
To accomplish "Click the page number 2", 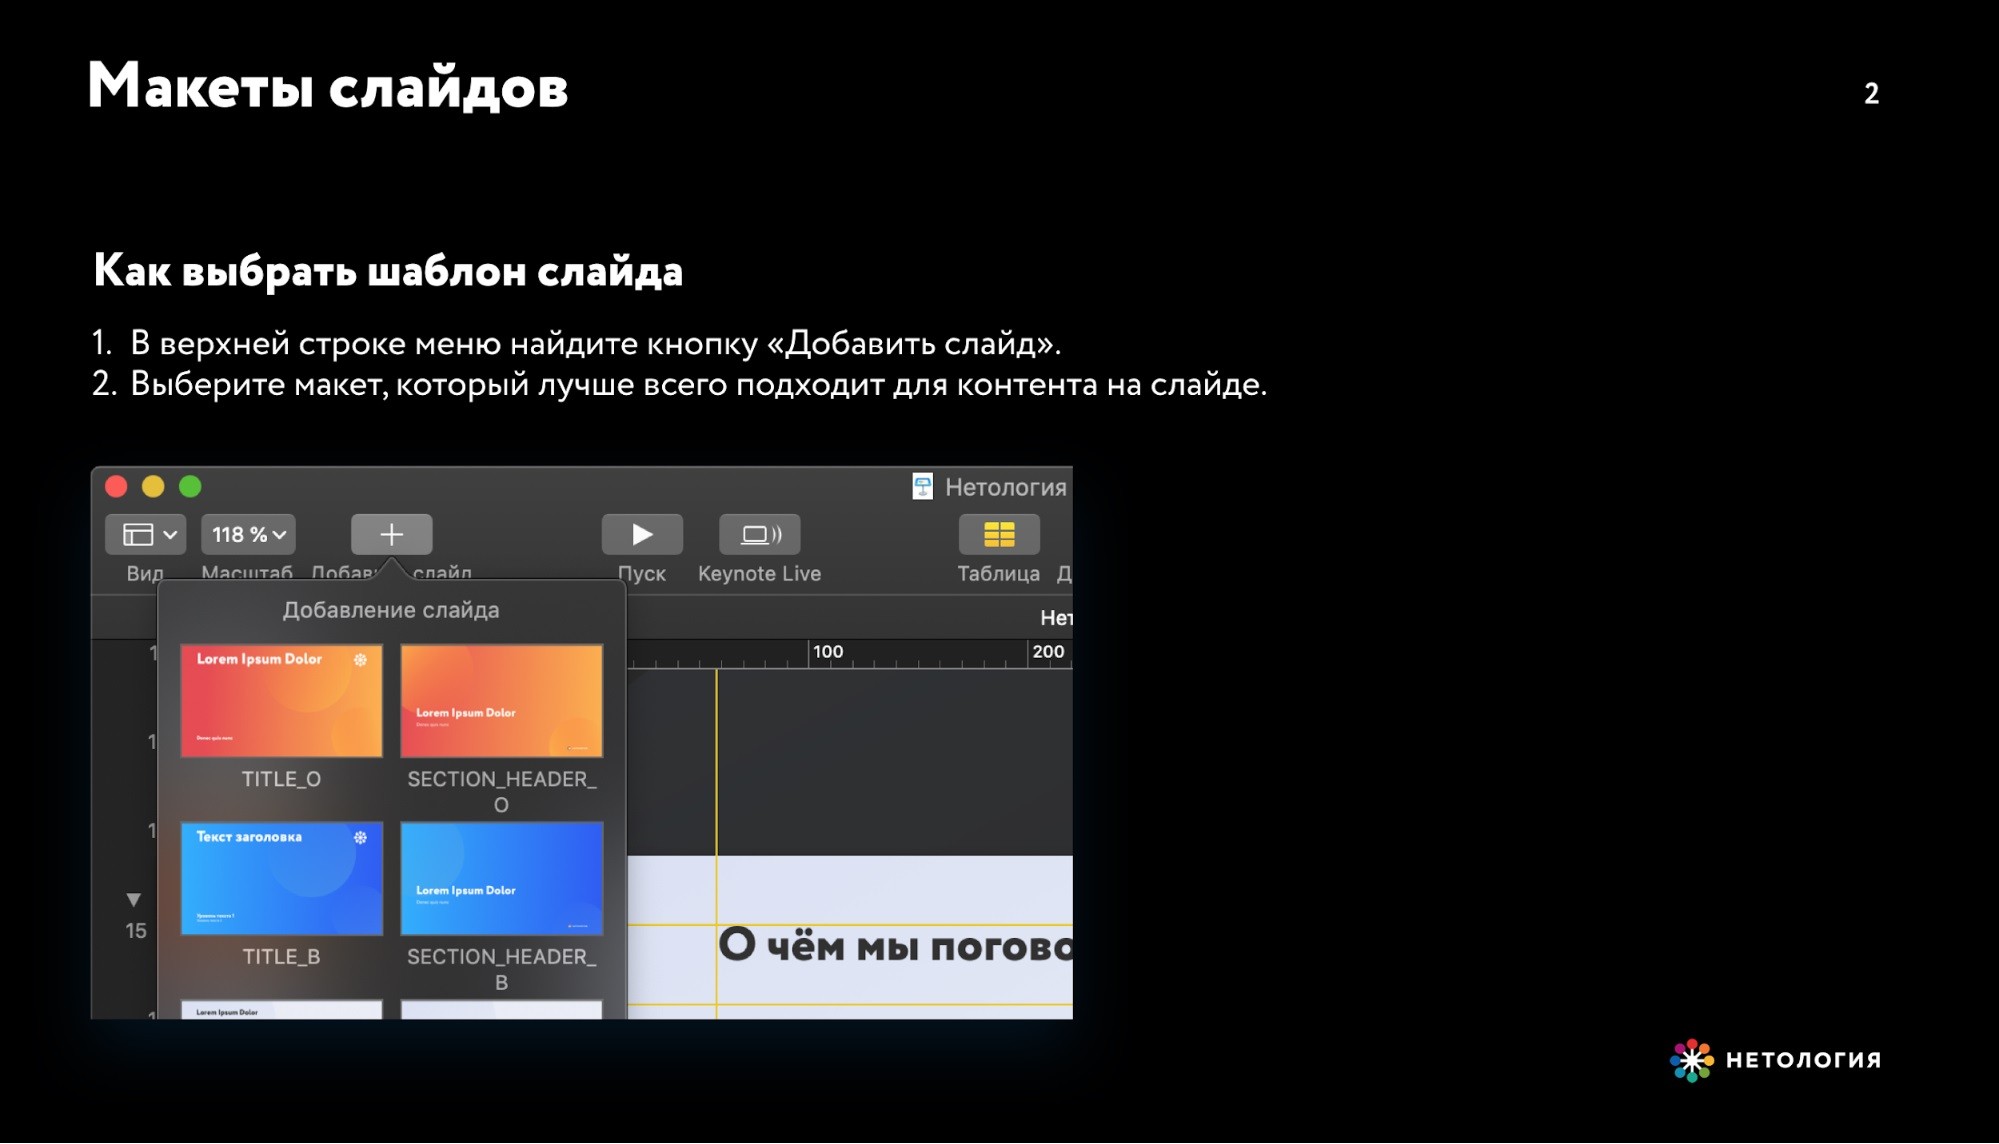I will [x=1871, y=94].
